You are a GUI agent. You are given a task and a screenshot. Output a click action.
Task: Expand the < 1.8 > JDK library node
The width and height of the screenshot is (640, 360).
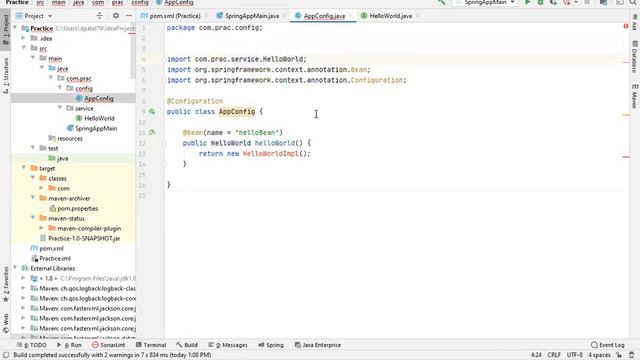24,278
